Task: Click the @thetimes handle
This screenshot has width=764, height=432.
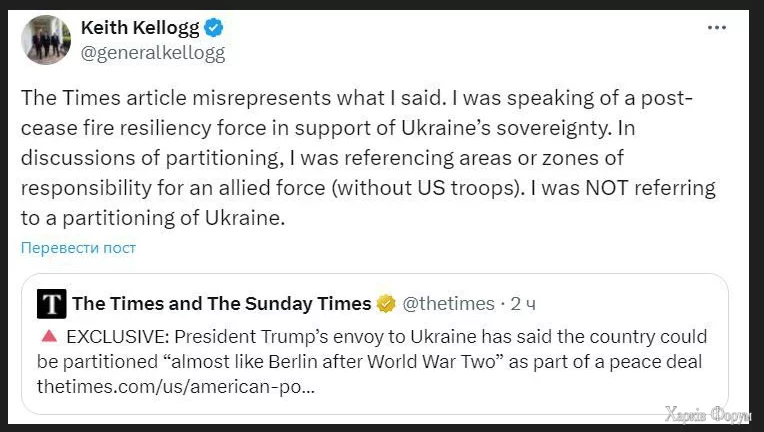Action: [x=449, y=303]
